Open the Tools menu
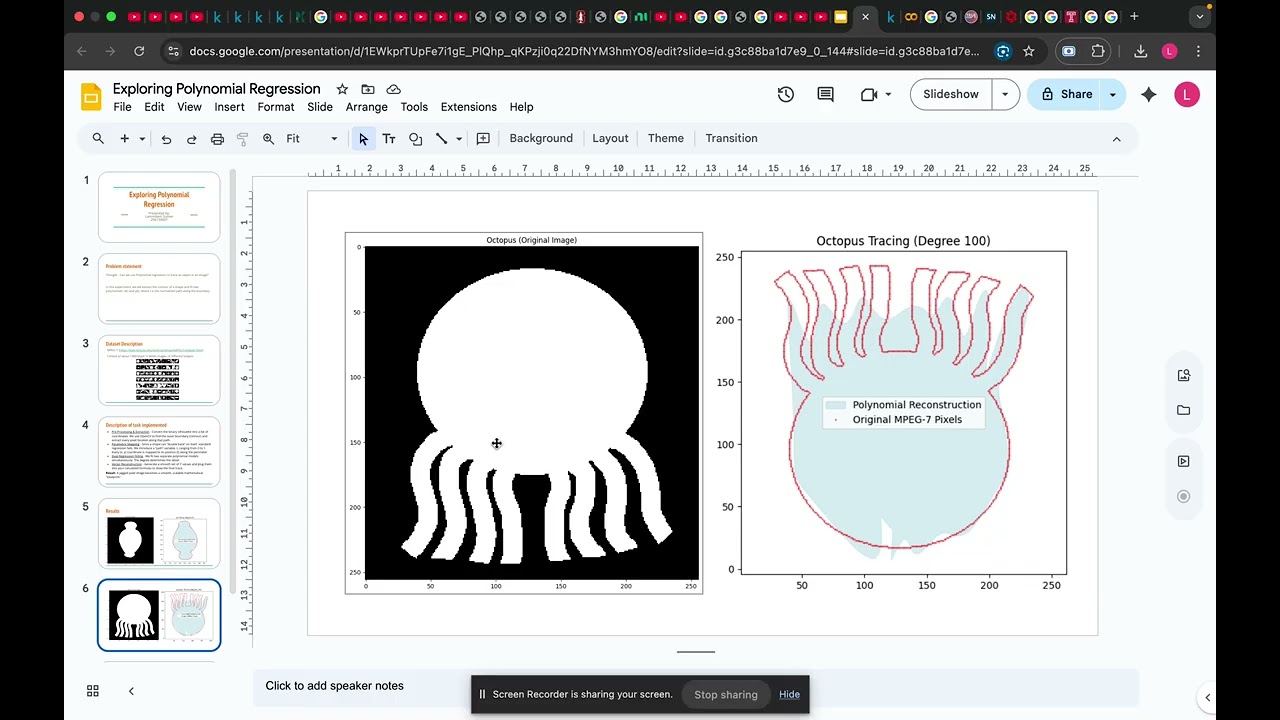Viewport: 1280px width, 720px height. (414, 107)
